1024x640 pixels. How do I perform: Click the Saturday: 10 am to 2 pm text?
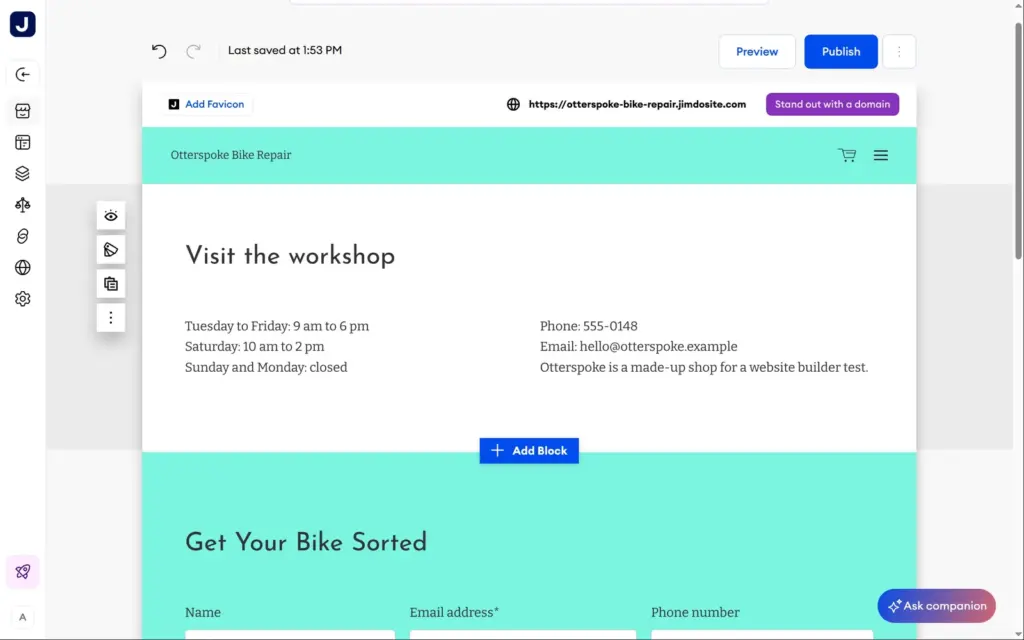255,347
